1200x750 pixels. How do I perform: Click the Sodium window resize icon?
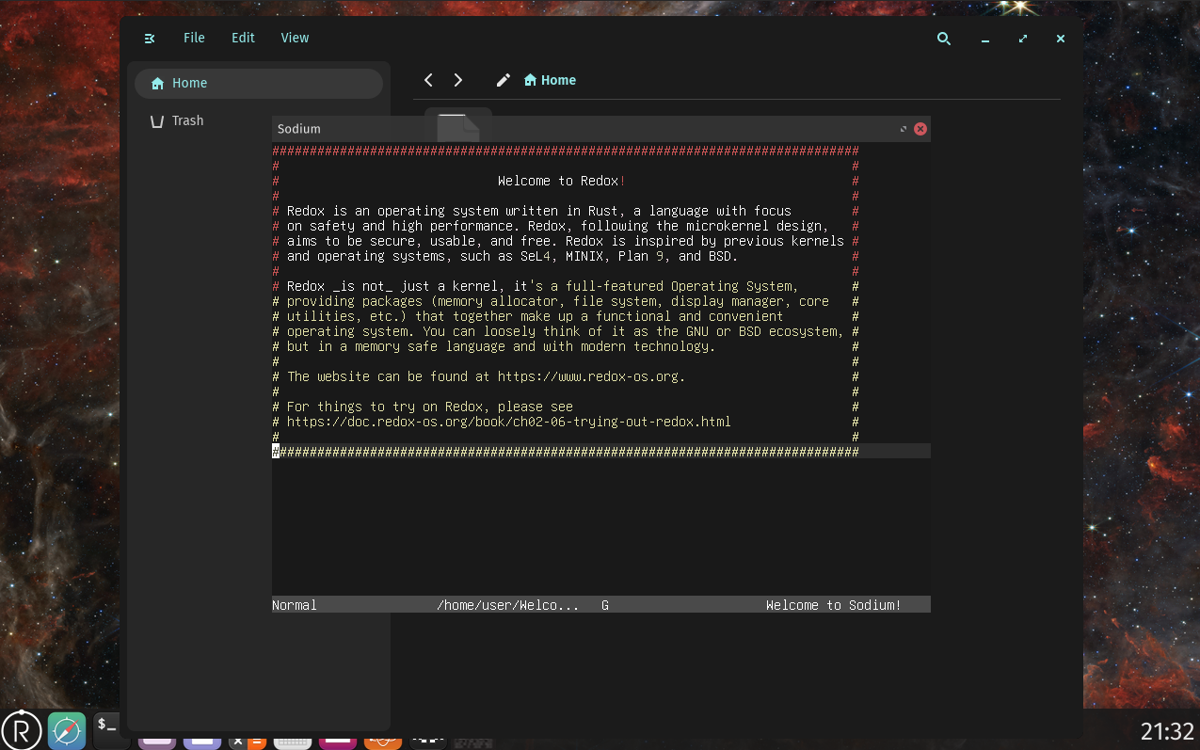click(x=903, y=129)
